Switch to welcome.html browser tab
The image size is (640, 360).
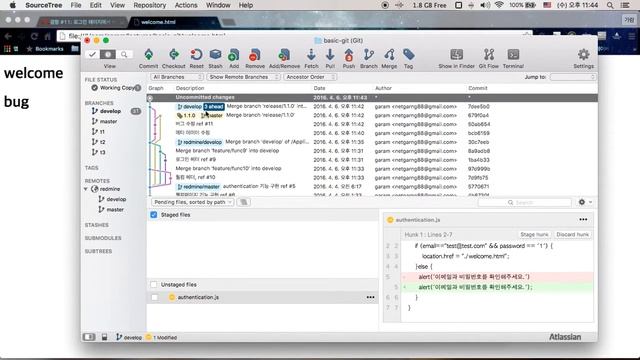[x=173, y=22]
